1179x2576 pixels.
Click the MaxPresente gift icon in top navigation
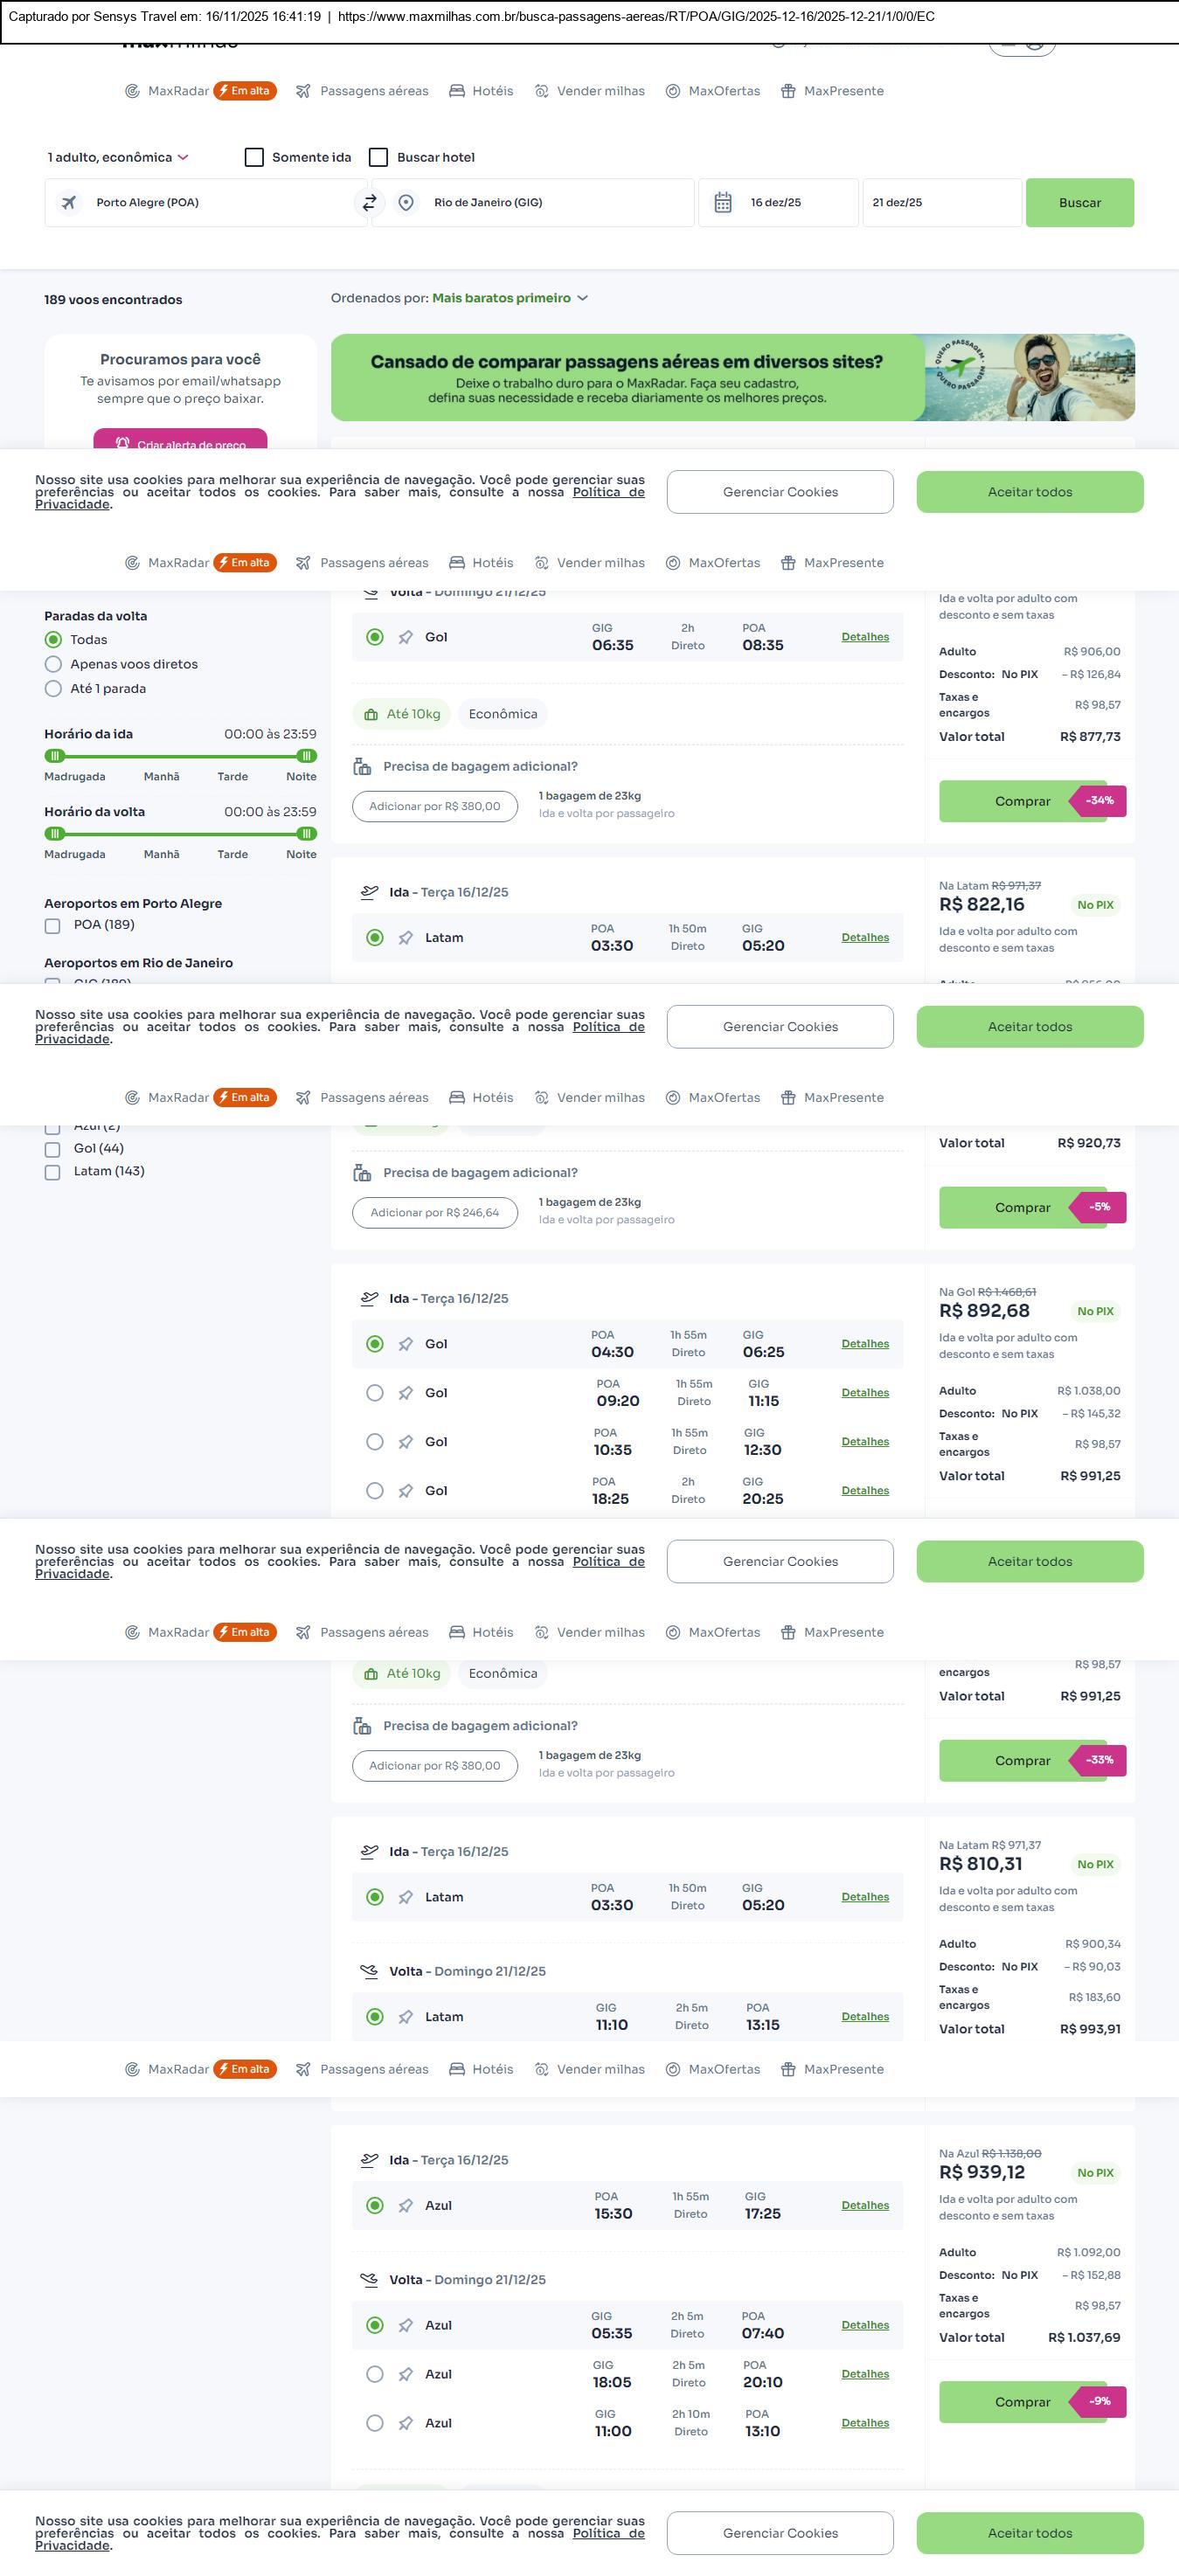coord(788,91)
